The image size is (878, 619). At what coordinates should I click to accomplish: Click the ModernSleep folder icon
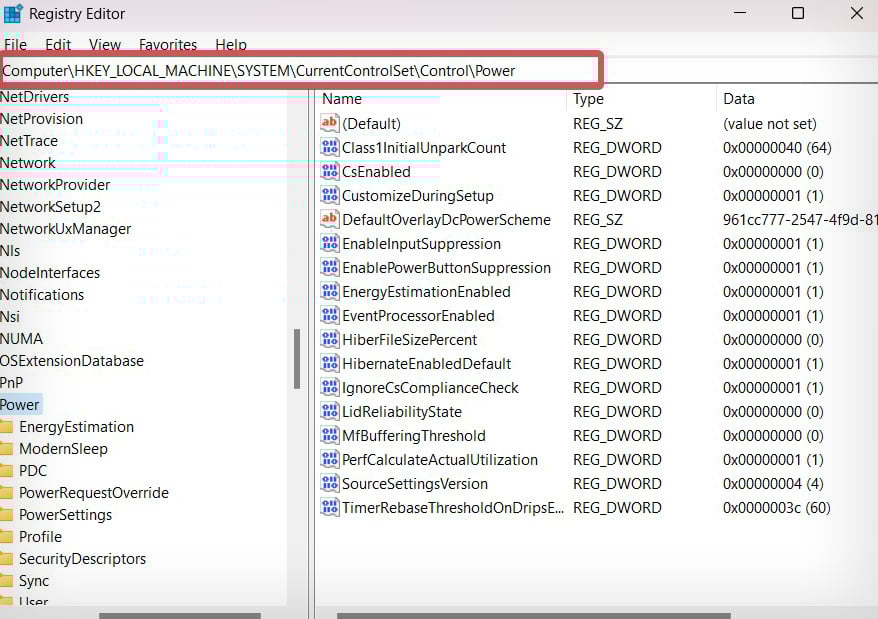7,449
